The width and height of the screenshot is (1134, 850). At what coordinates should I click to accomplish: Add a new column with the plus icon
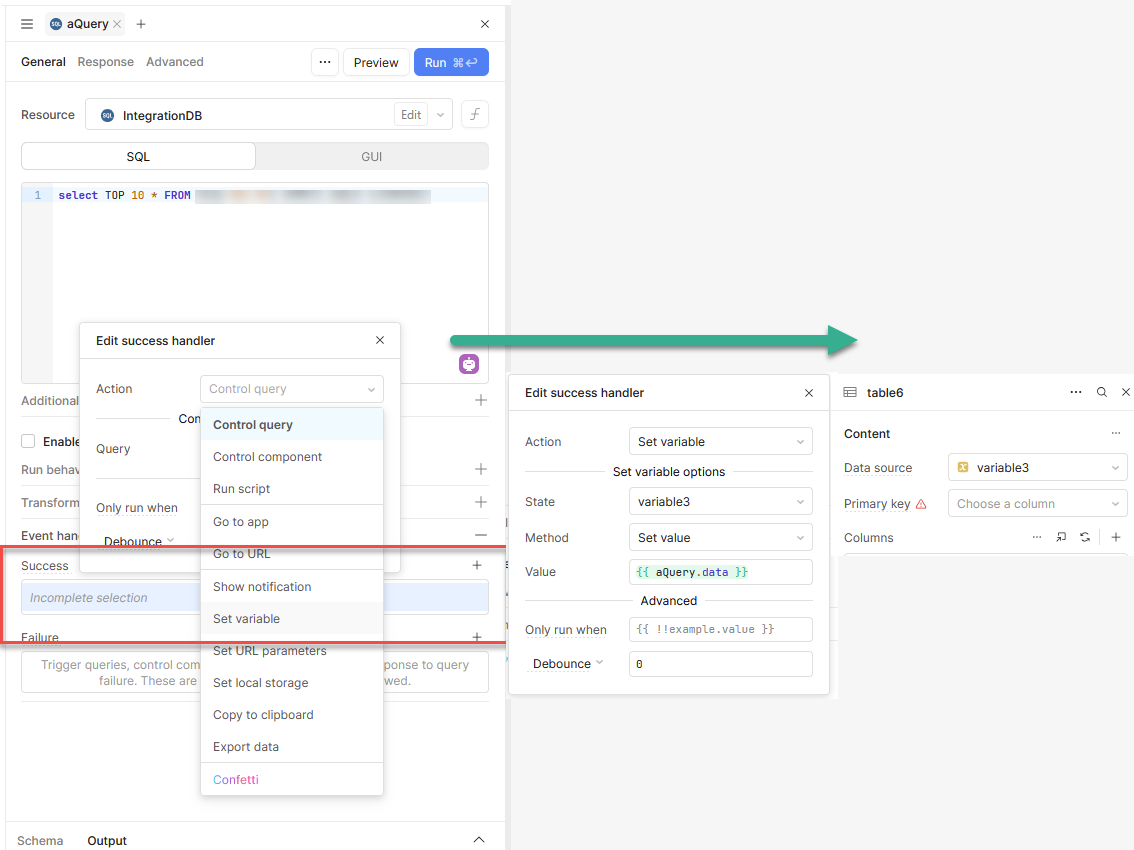coord(1116,537)
